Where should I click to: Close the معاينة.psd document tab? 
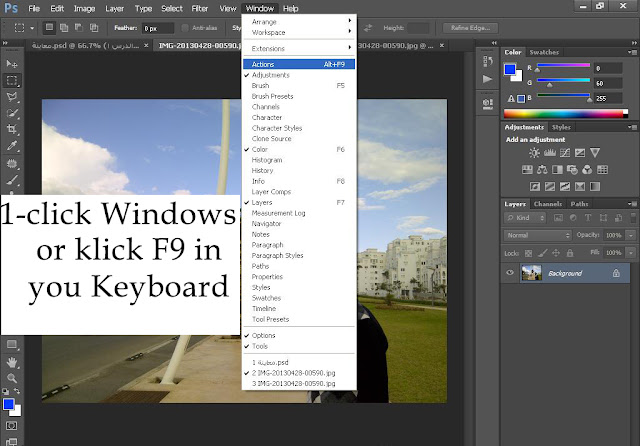(x=146, y=45)
